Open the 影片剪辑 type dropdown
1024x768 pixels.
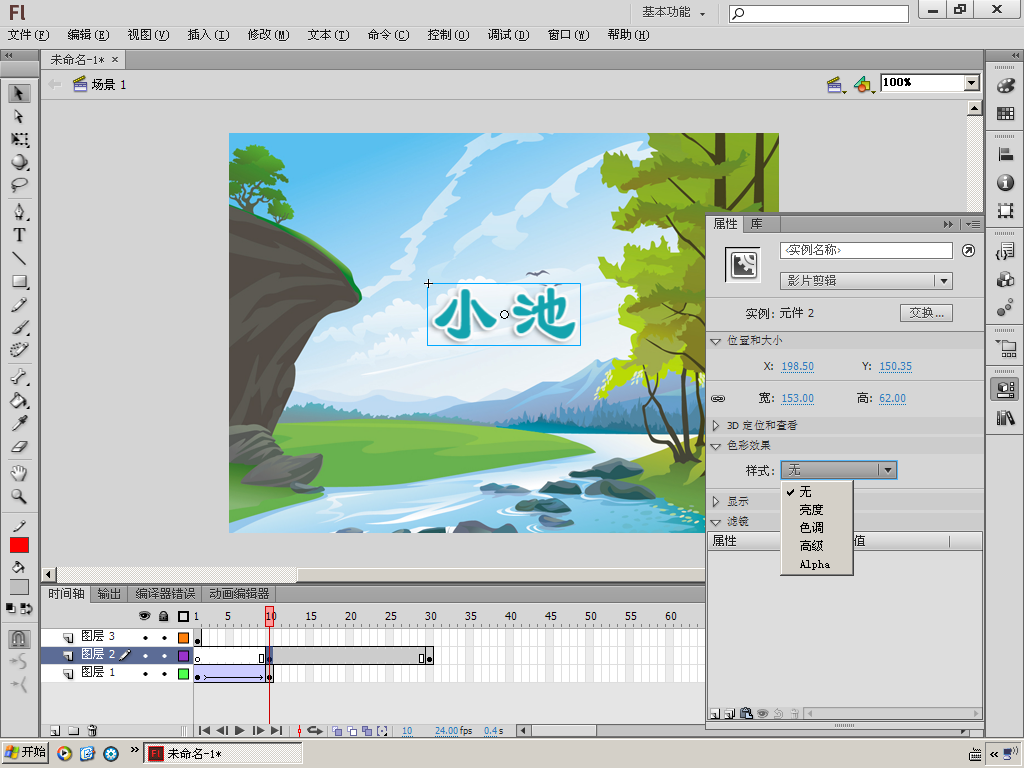pos(866,281)
